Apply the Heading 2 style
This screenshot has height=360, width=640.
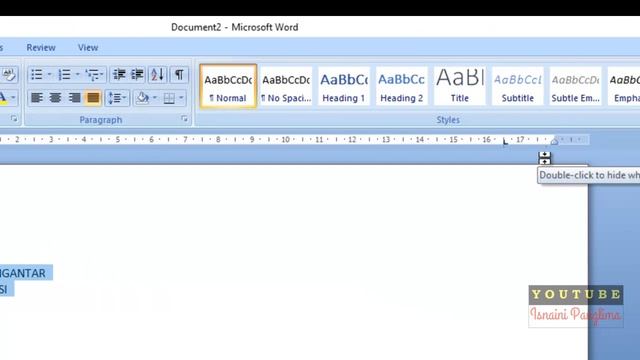point(402,86)
